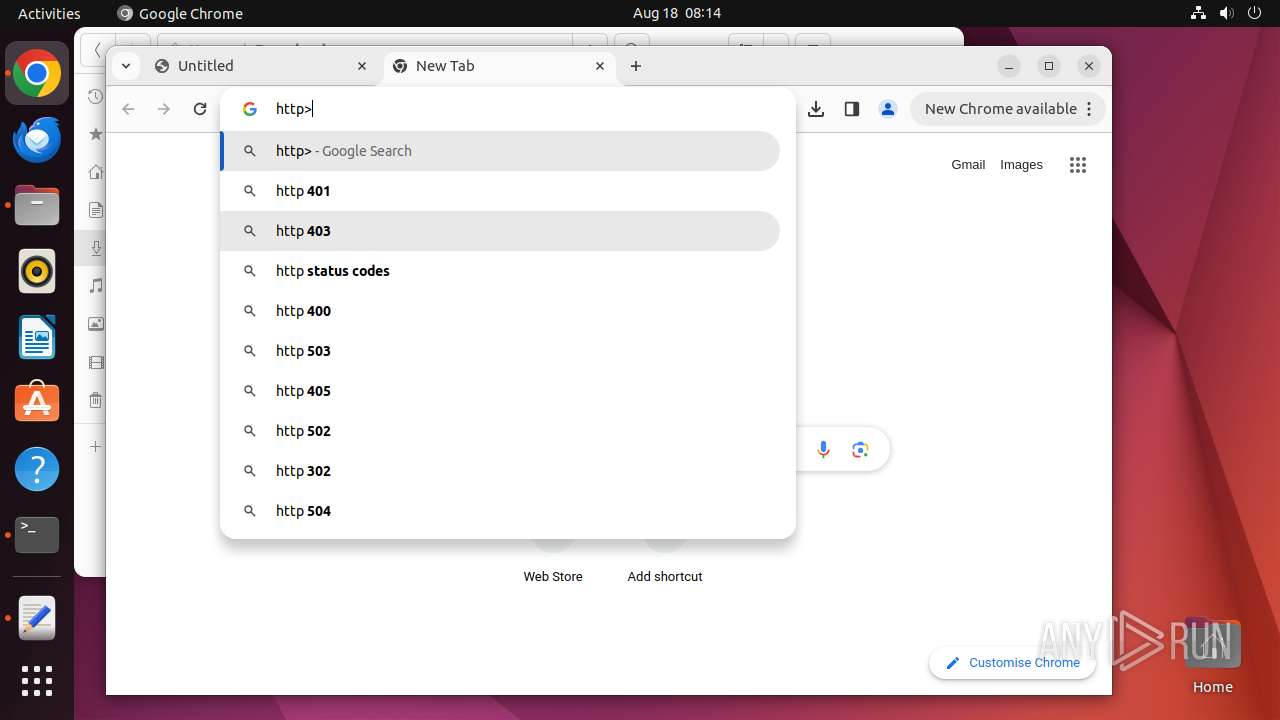Screen dimensions: 1280x720
Task: Click the Google Lens image search icon
Action: pos(860,450)
